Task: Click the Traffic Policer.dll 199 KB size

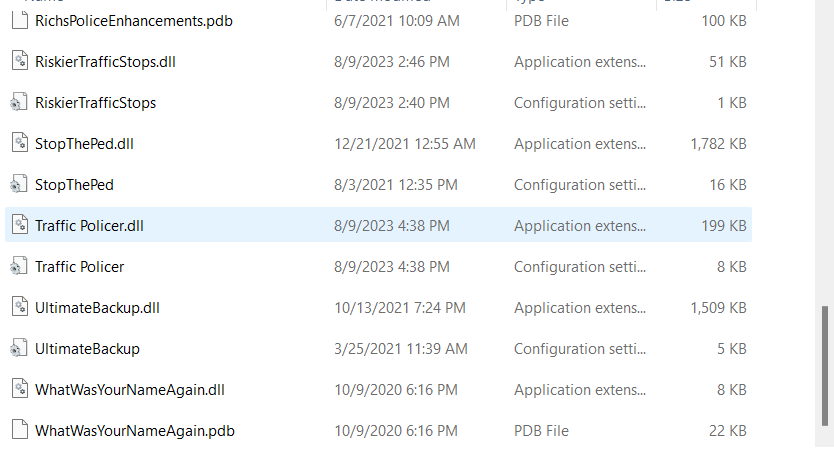Action: point(724,225)
